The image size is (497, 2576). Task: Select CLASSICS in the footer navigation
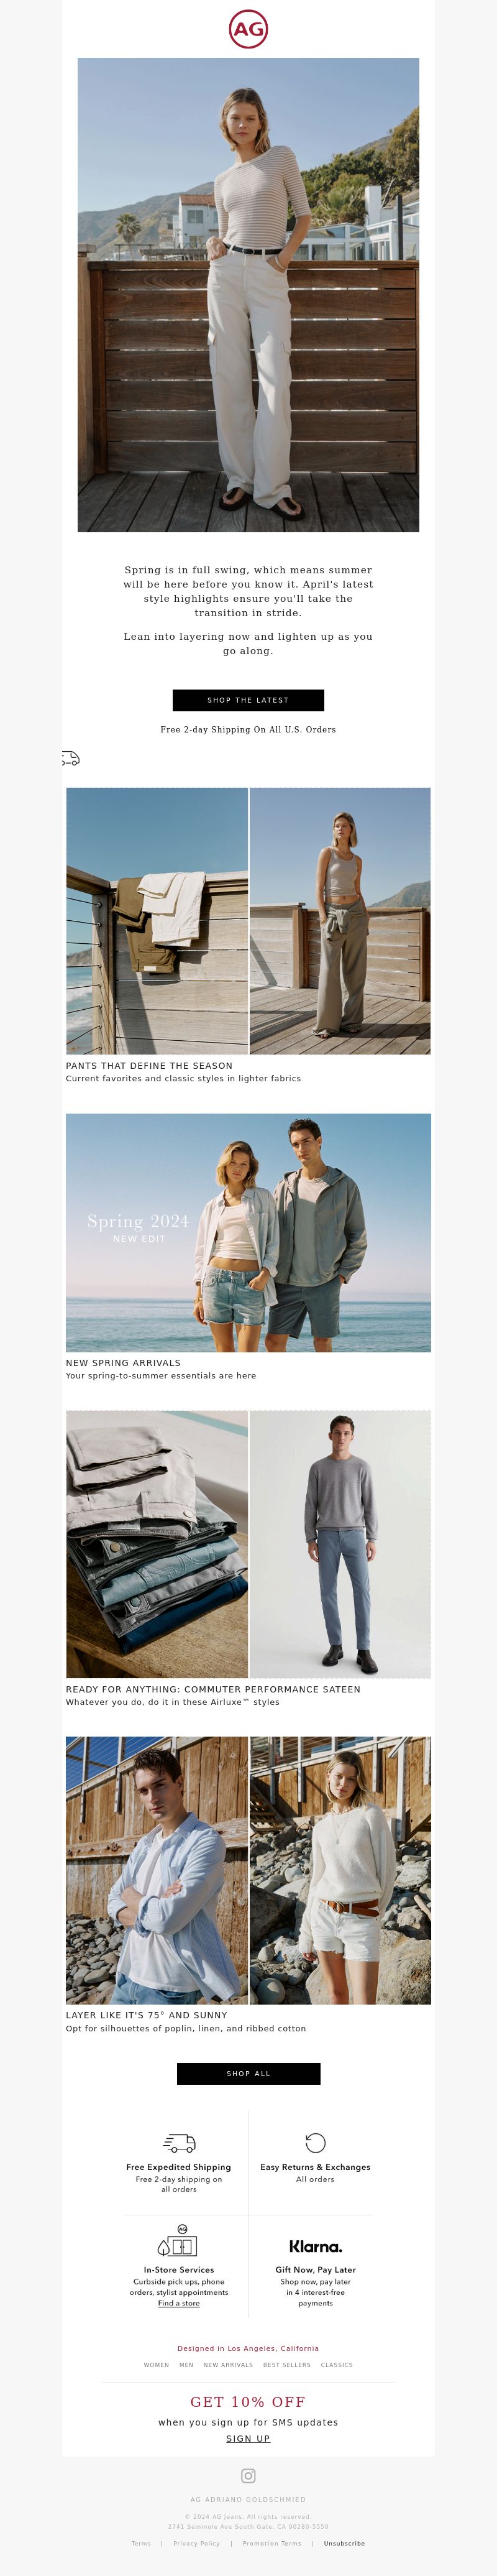tap(337, 2365)
